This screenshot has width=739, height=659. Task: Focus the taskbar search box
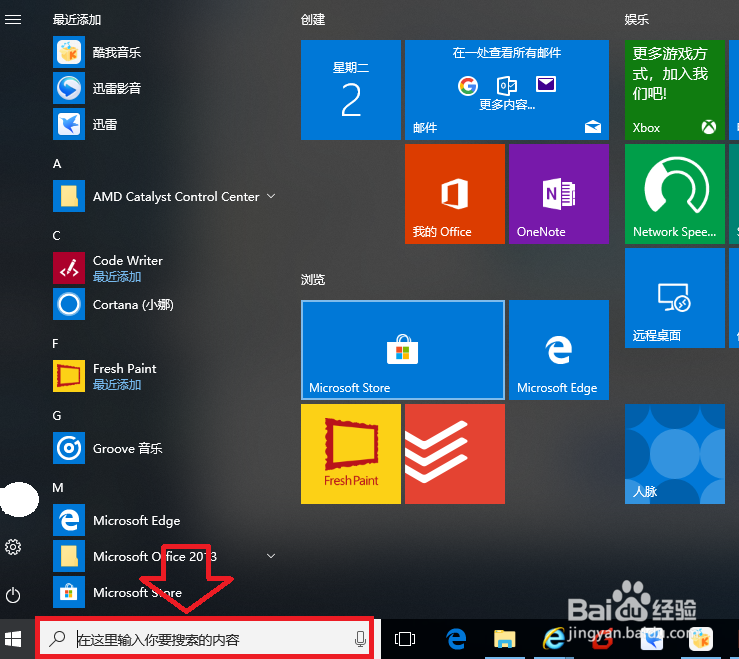204,639
